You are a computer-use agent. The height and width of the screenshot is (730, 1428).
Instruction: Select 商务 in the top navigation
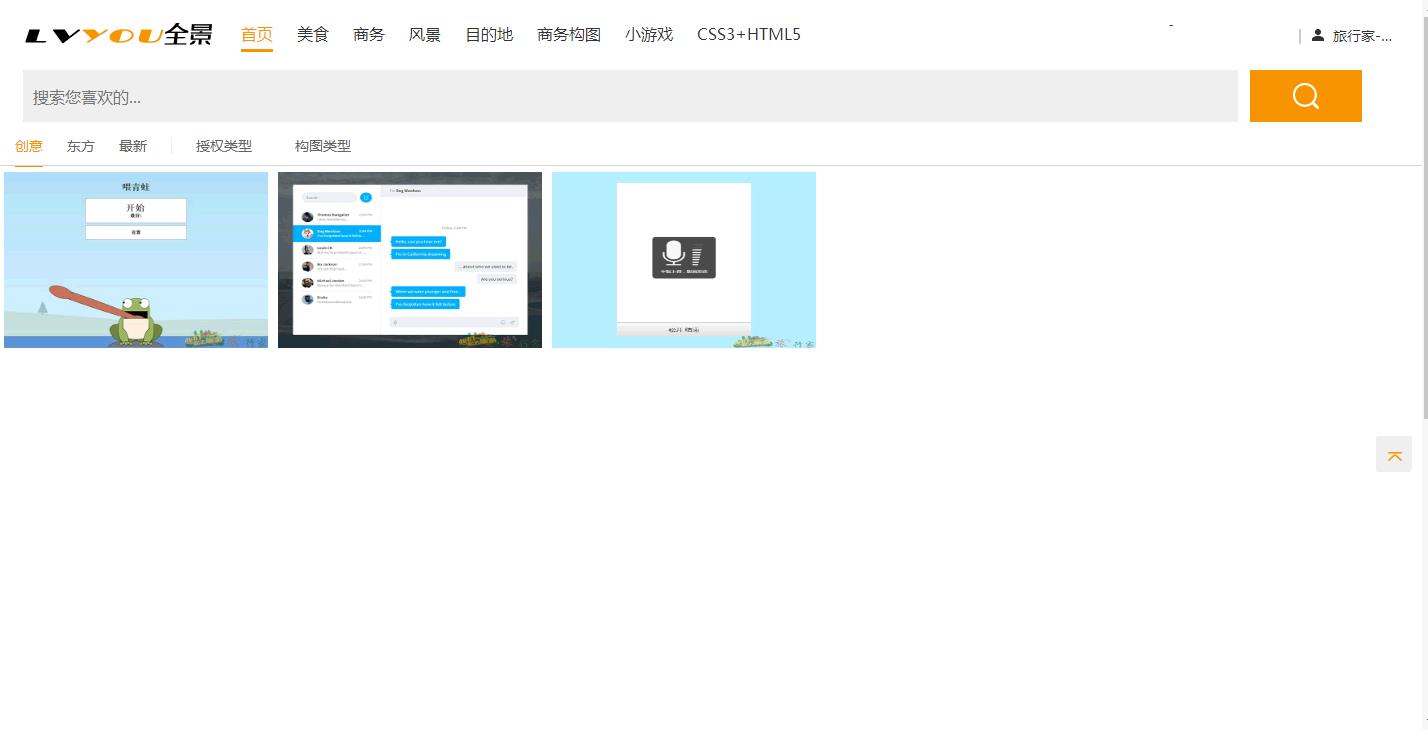click(x=369, y=34)
